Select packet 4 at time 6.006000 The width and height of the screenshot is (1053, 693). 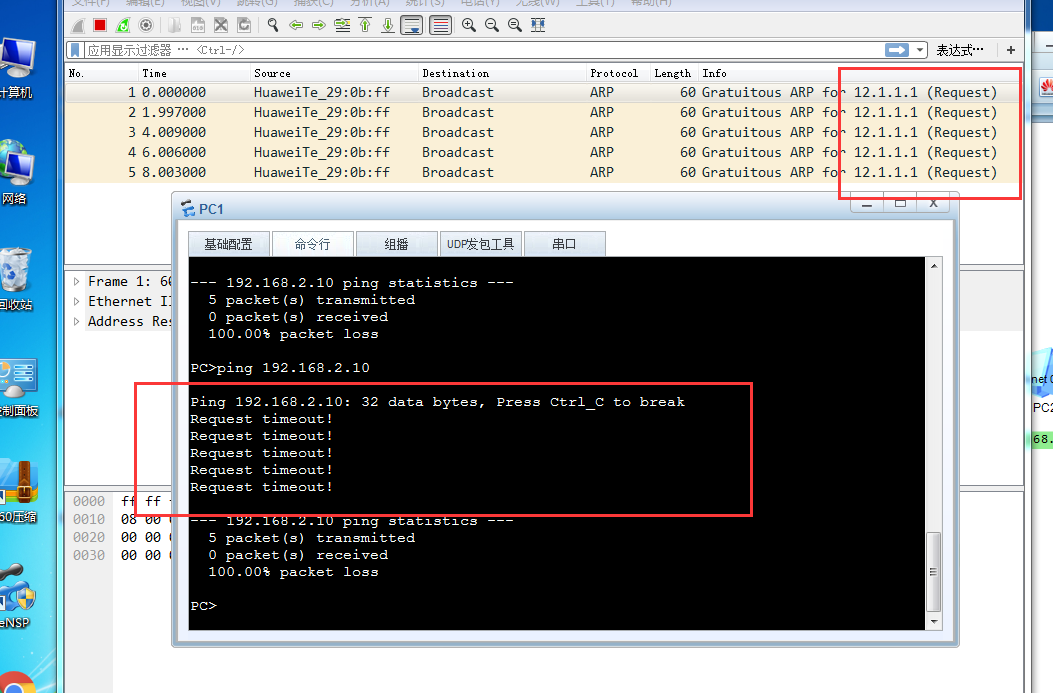[x=544, y=152]
